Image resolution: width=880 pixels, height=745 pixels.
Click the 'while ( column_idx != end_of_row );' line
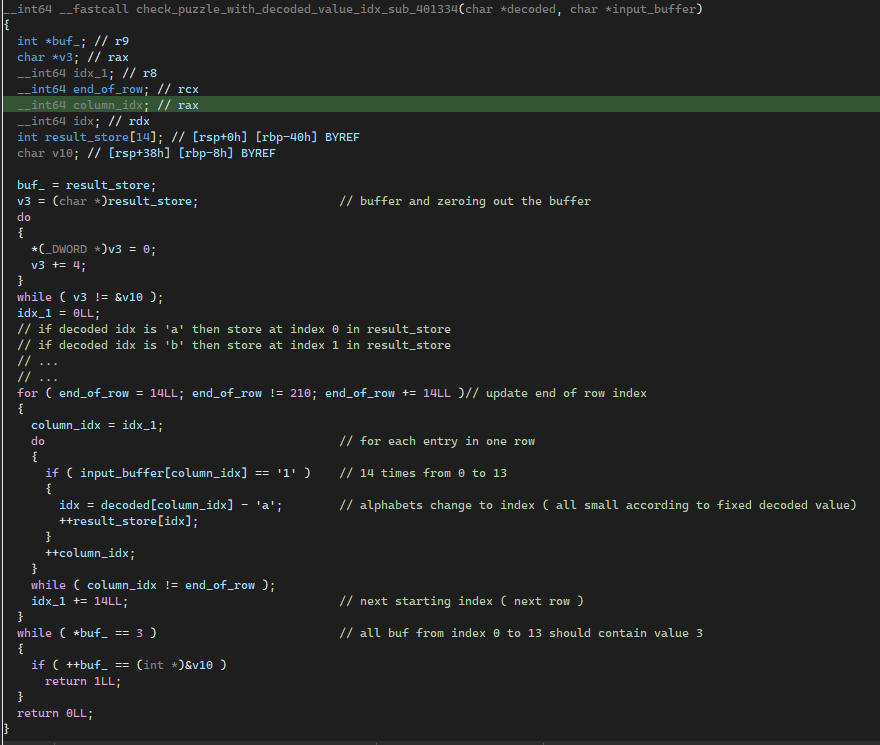pos(153,585)
